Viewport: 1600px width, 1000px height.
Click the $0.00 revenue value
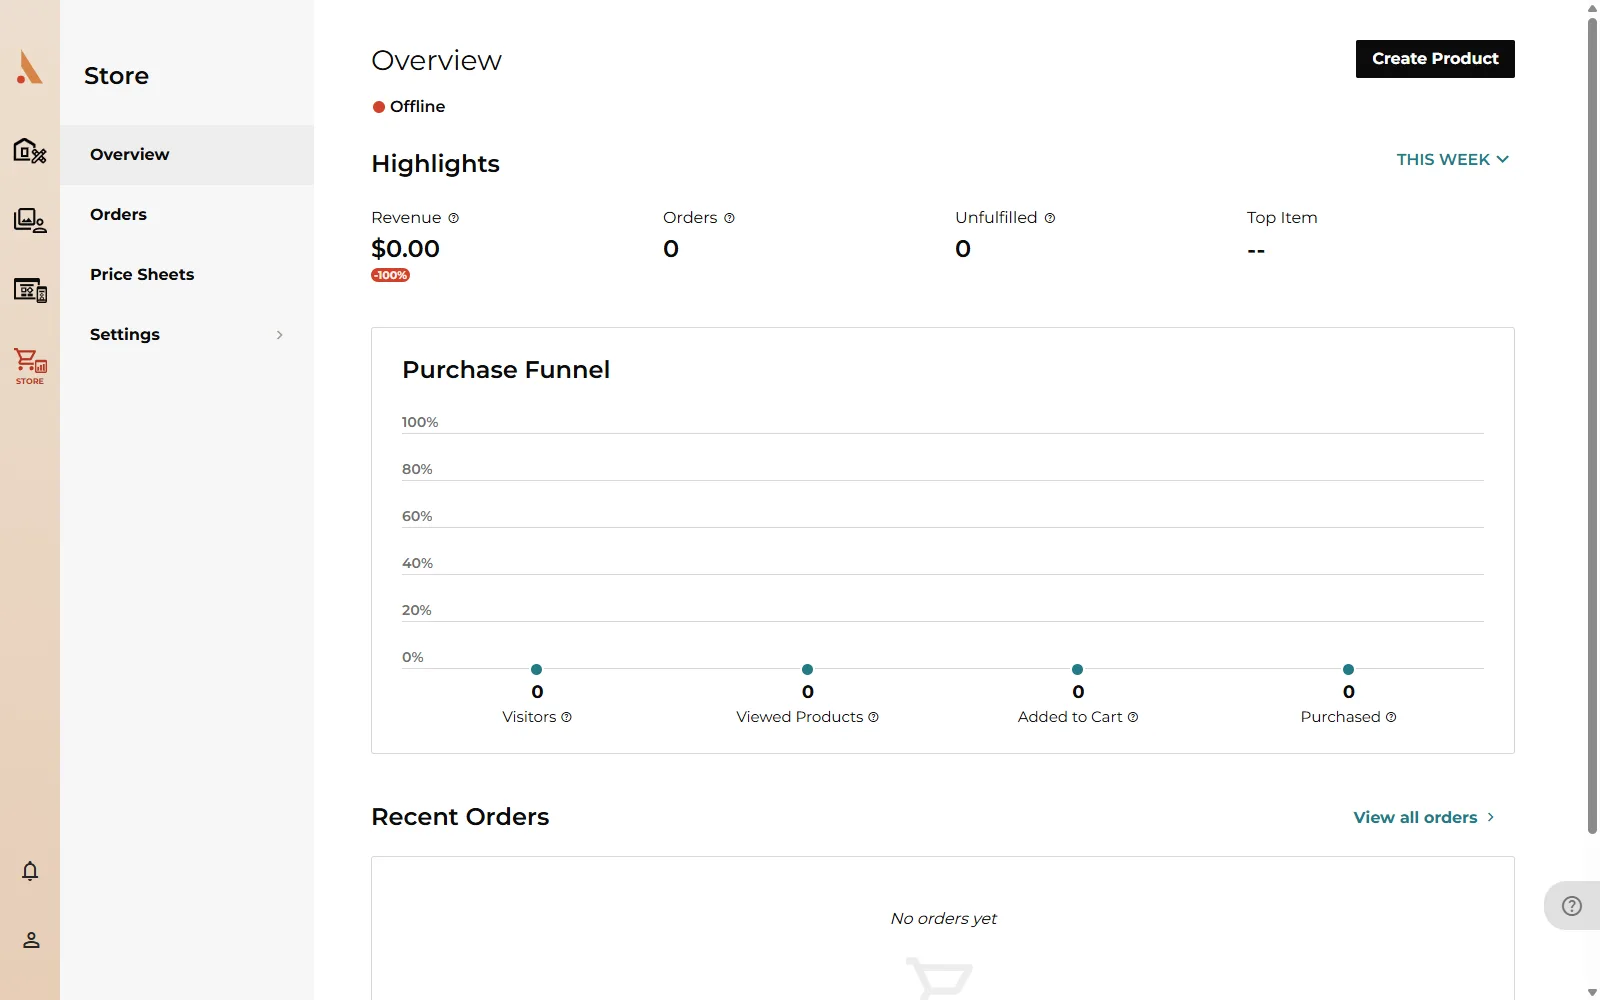405,249
